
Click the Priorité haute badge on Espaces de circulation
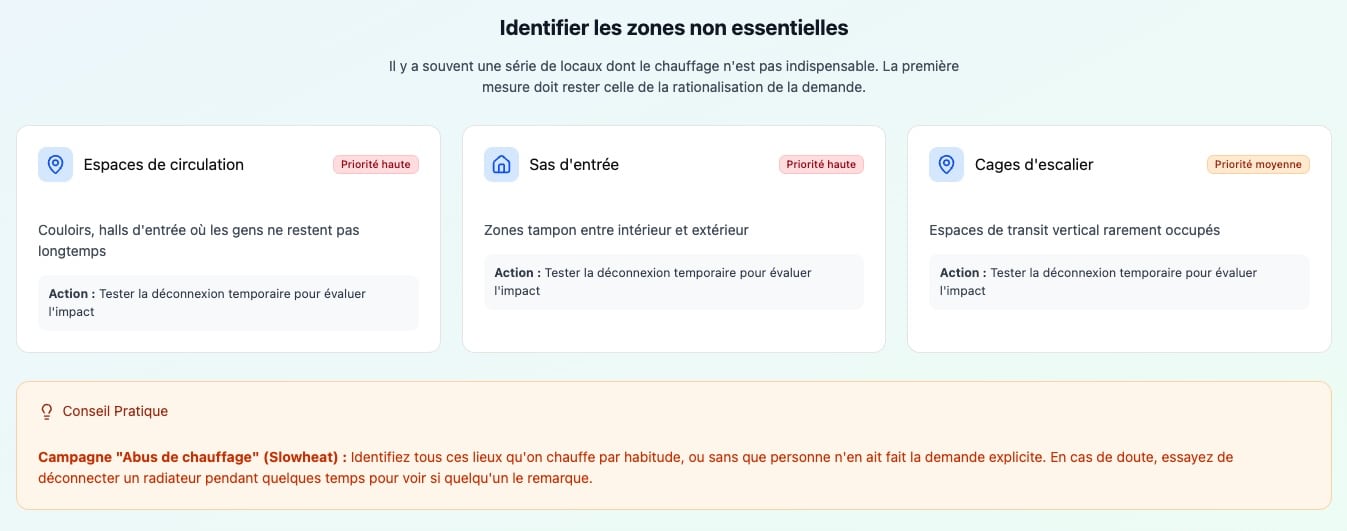tap(376, 165)
